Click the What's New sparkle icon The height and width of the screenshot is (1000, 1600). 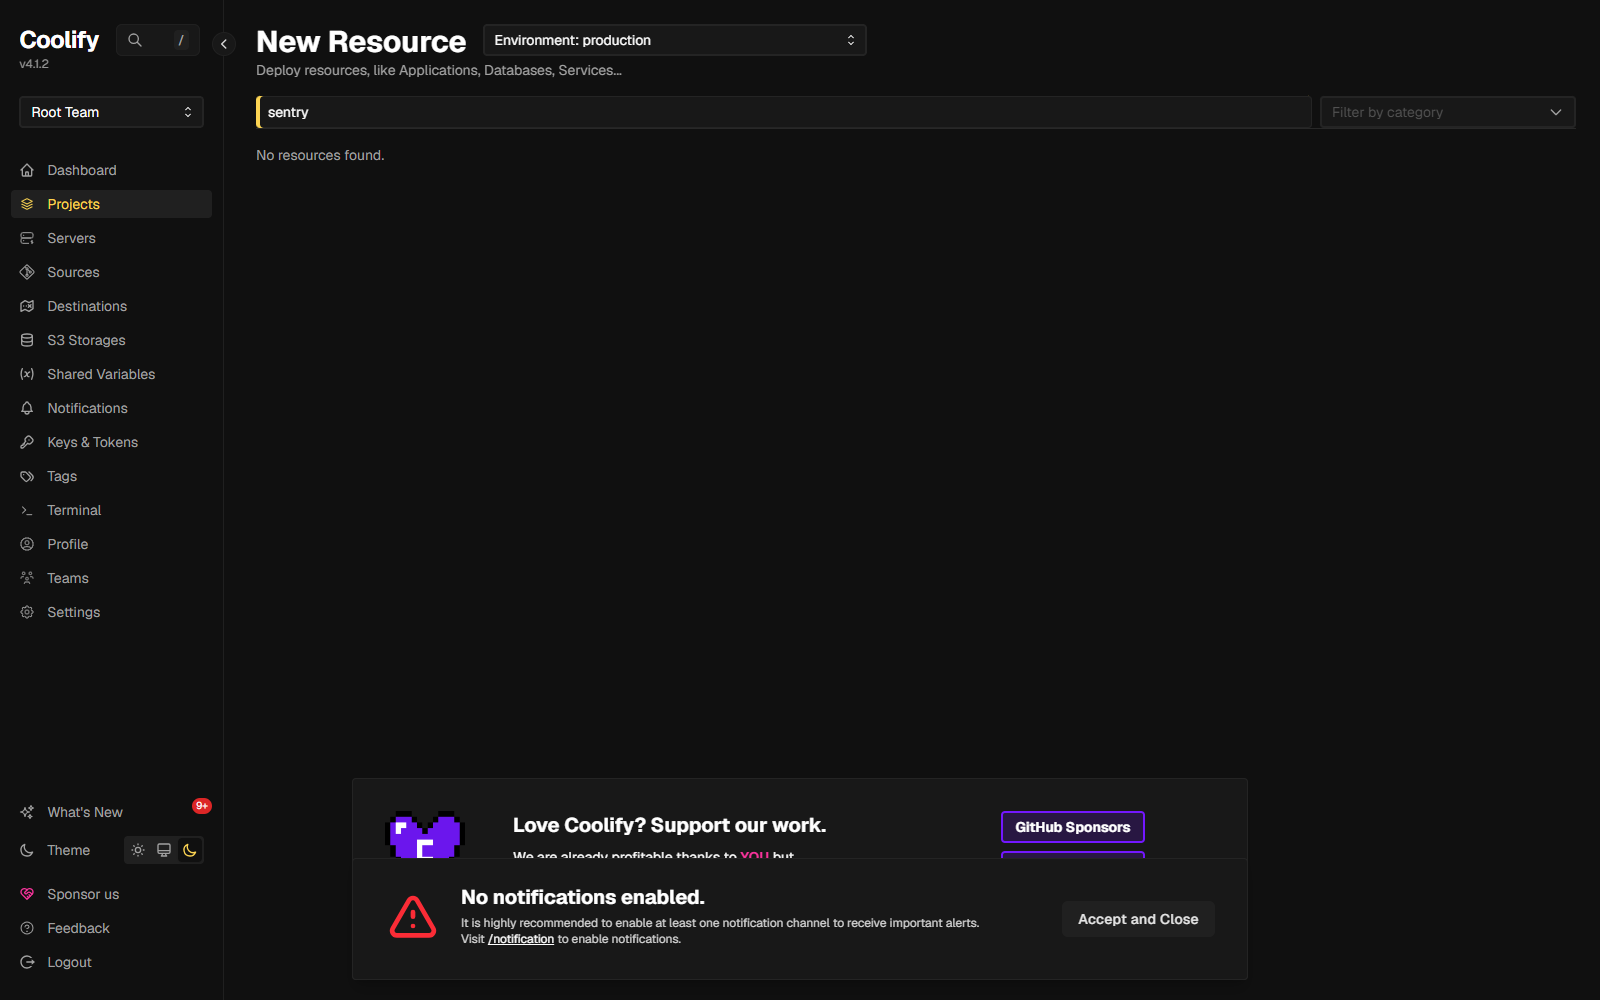(x=27, y=812)
